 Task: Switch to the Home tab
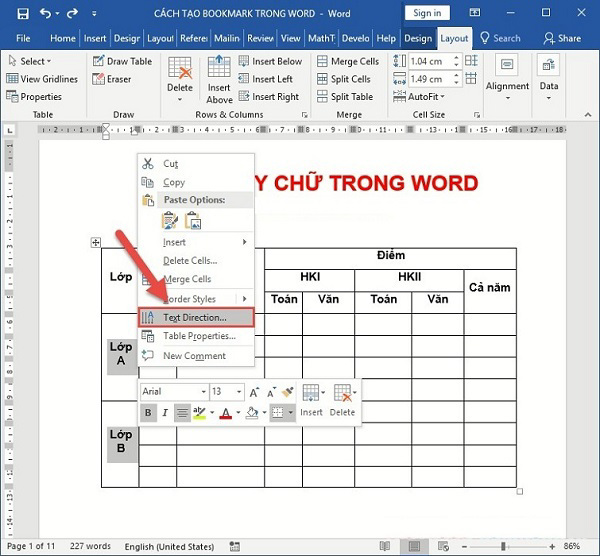pos(62,38)
